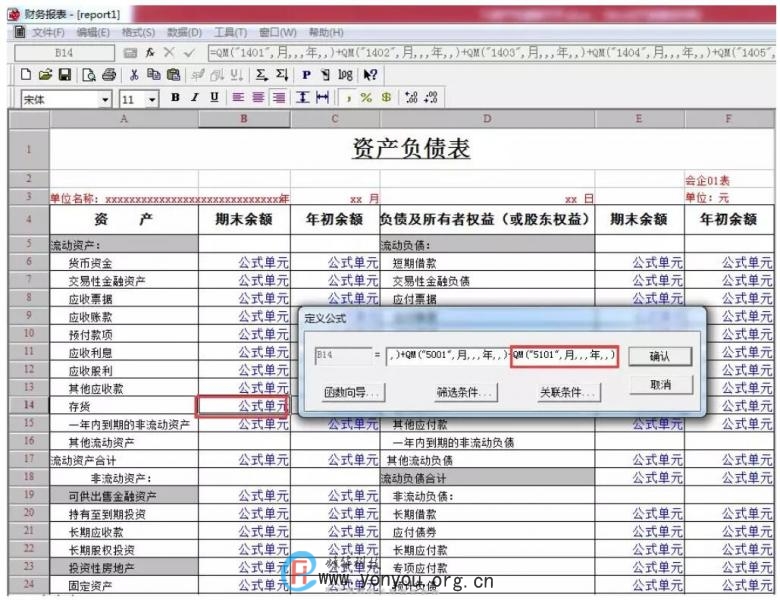Create a new report with the New icon

25,75
